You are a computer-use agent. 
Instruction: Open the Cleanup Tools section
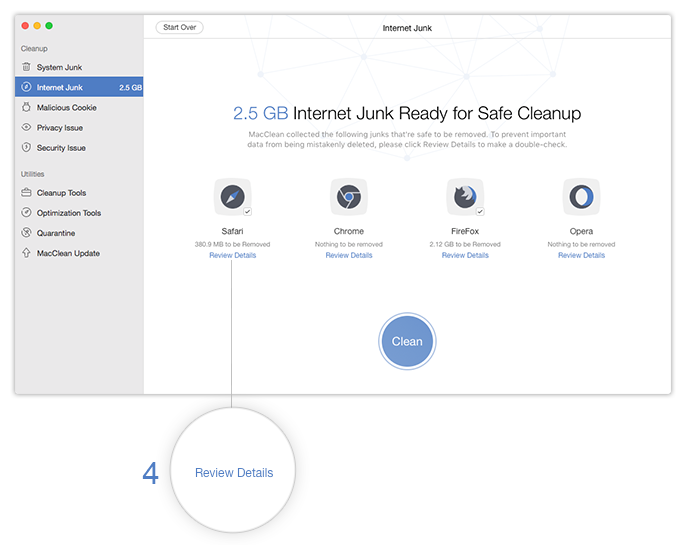pyautogui.click(x=61, y=193)
